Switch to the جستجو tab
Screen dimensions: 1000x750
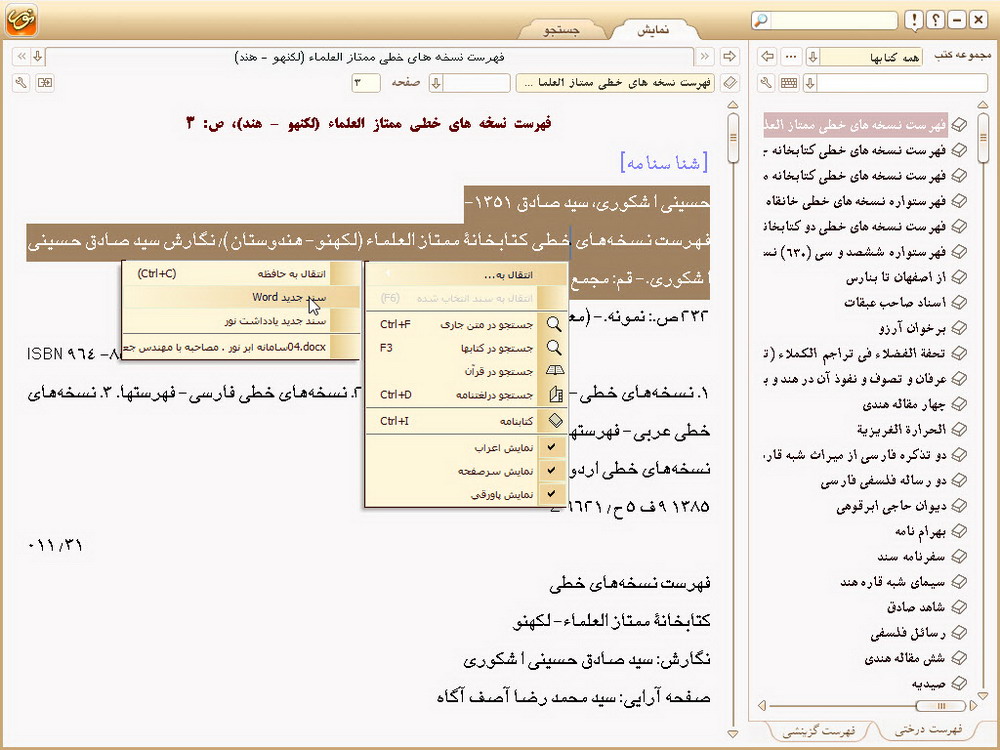(561, 30)
